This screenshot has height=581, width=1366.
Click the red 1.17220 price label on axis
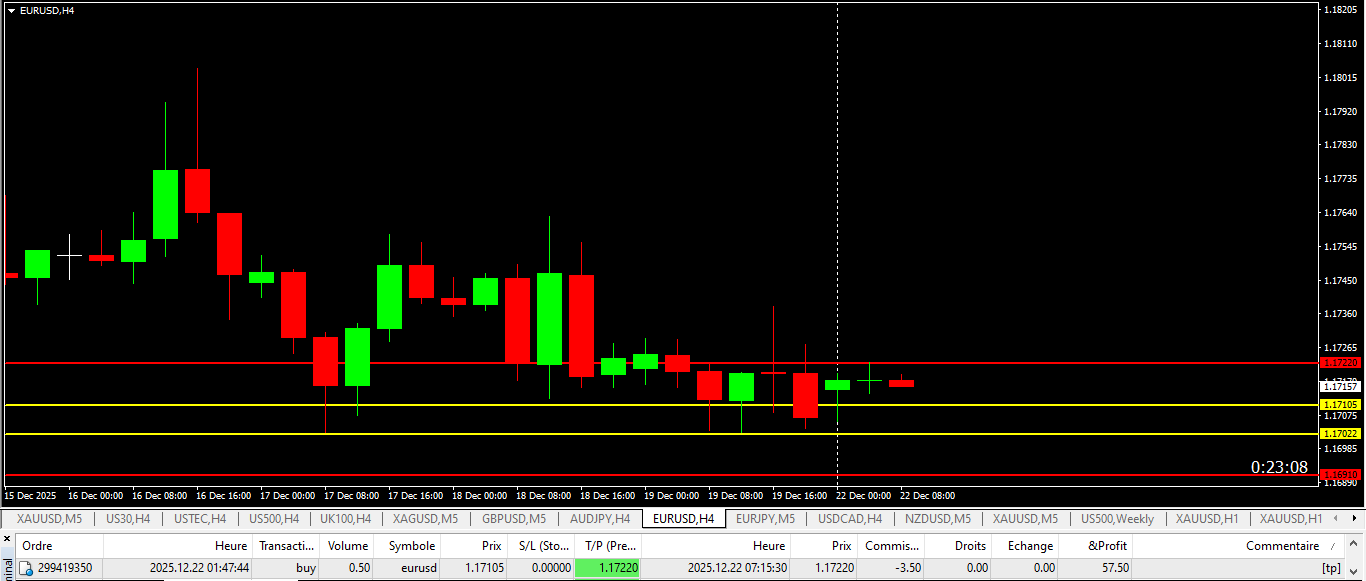click(x=1341, y=363)
